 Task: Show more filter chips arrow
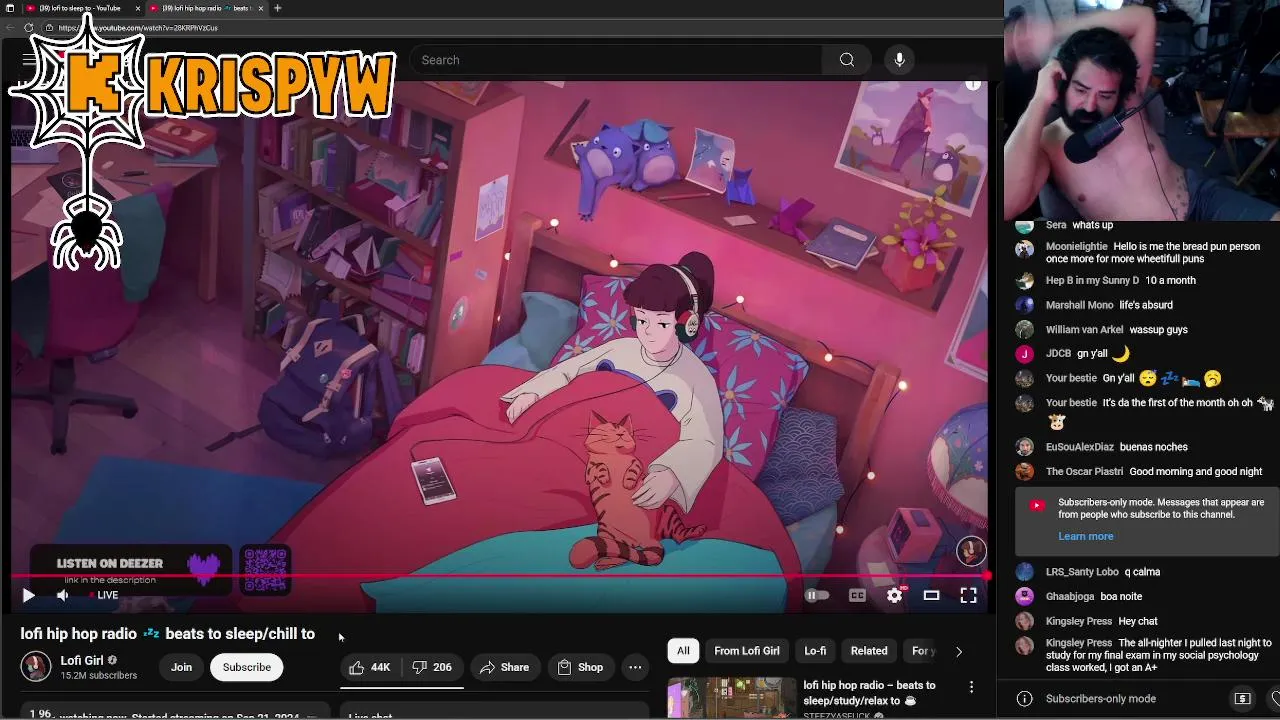pos(958,651)
